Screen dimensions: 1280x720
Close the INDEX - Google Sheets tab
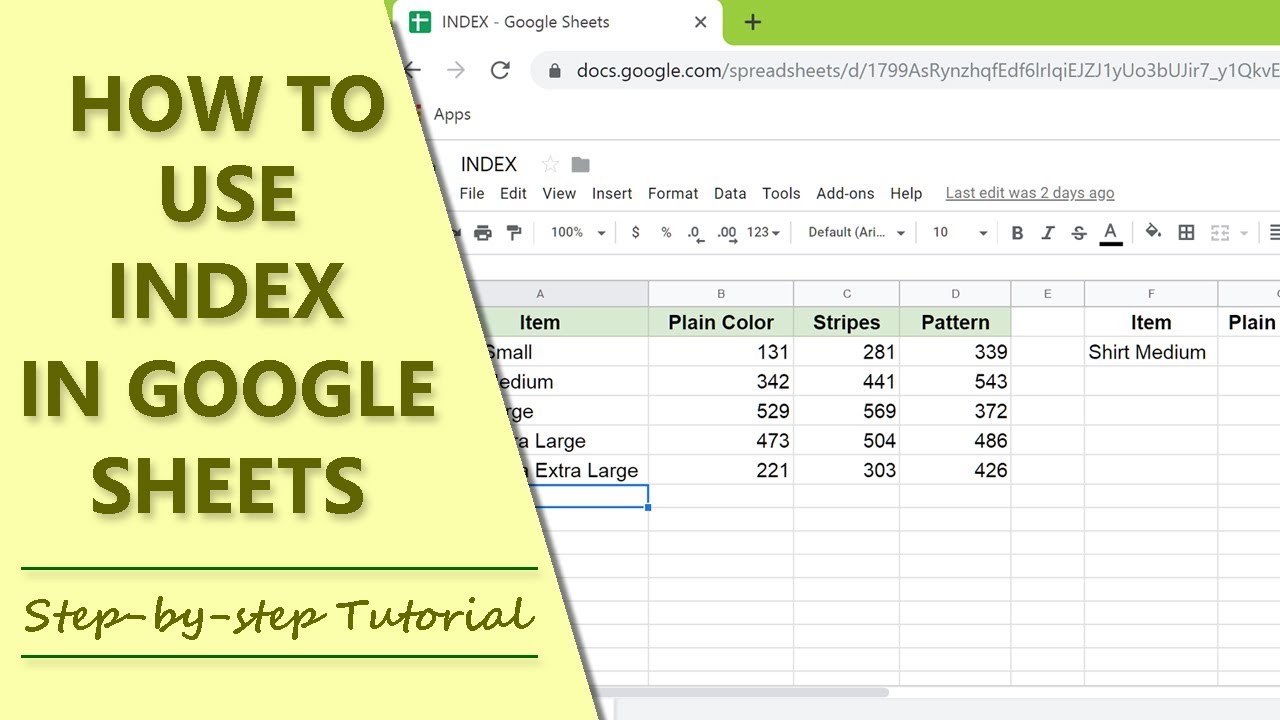tap(700, 22)
